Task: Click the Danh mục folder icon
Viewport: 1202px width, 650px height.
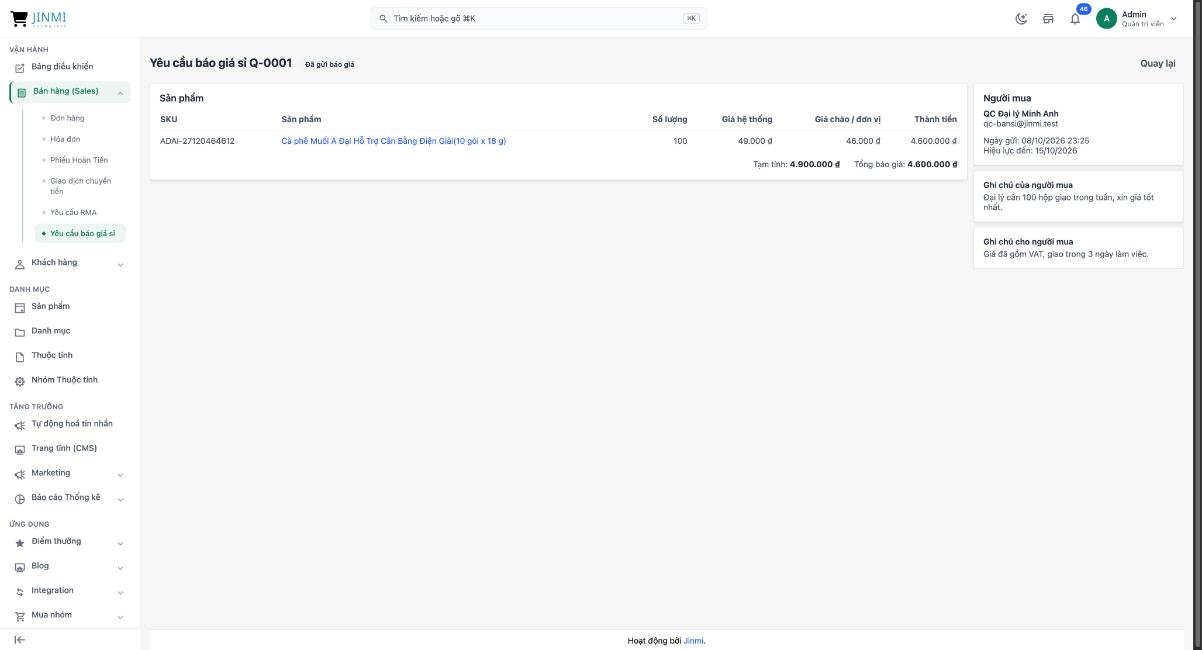Action: click(20, 332)
